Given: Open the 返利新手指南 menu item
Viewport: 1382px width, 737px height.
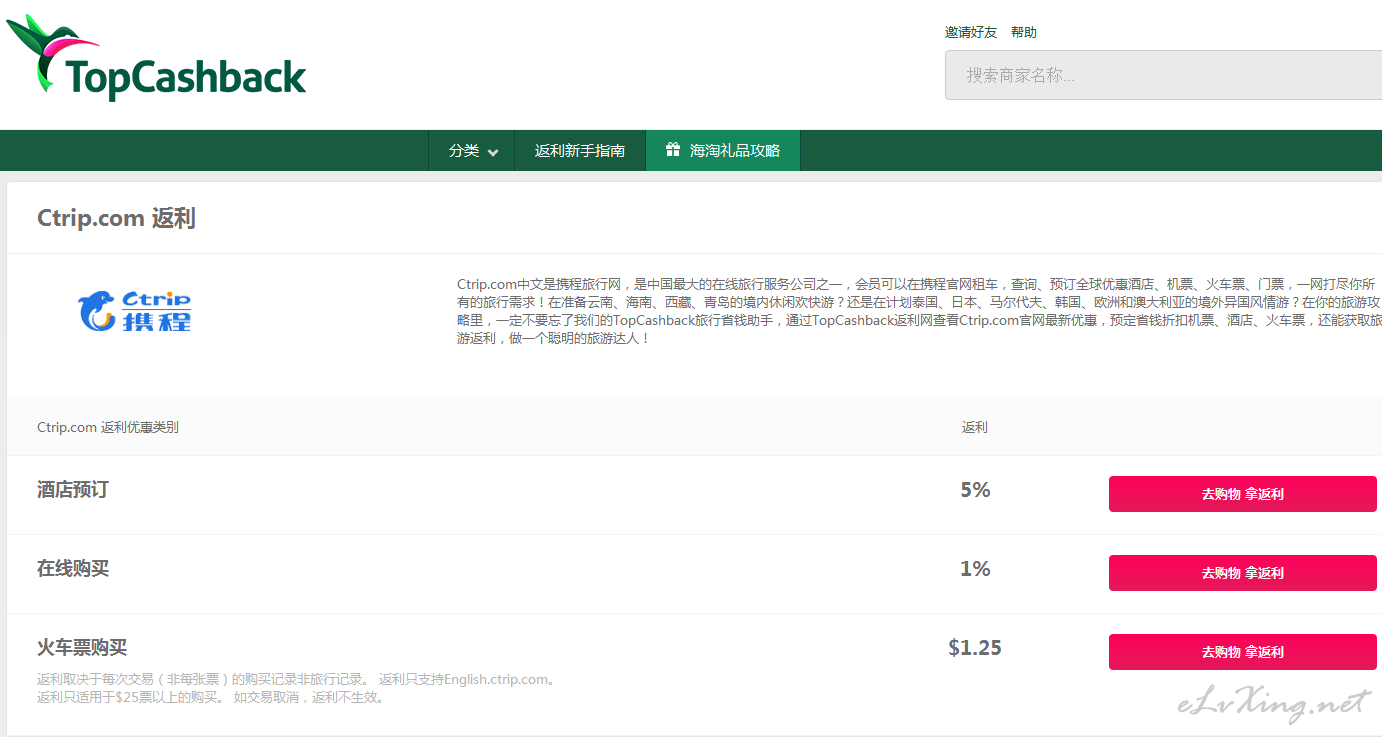Looking at the screenshot, I should click(x=580, y=151).
